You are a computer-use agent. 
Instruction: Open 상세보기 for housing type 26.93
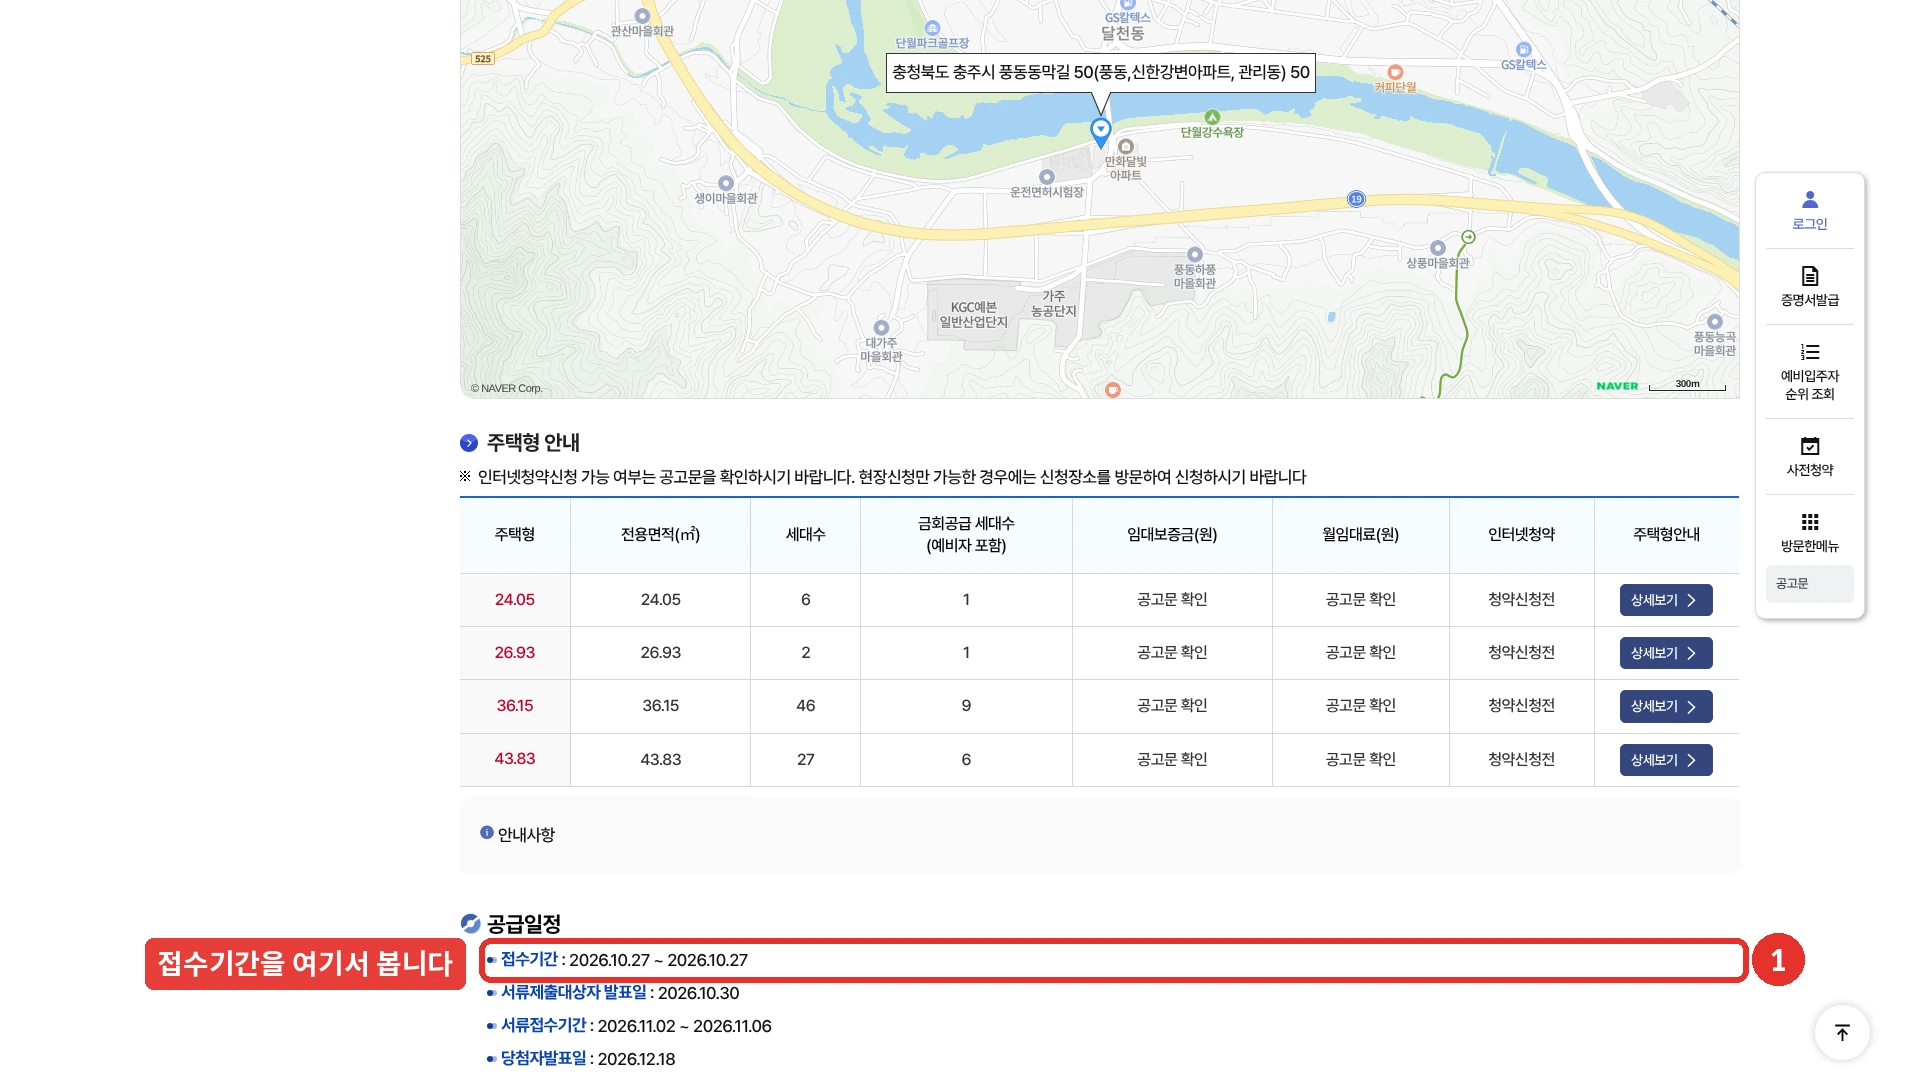click(x=1665, y=653)
